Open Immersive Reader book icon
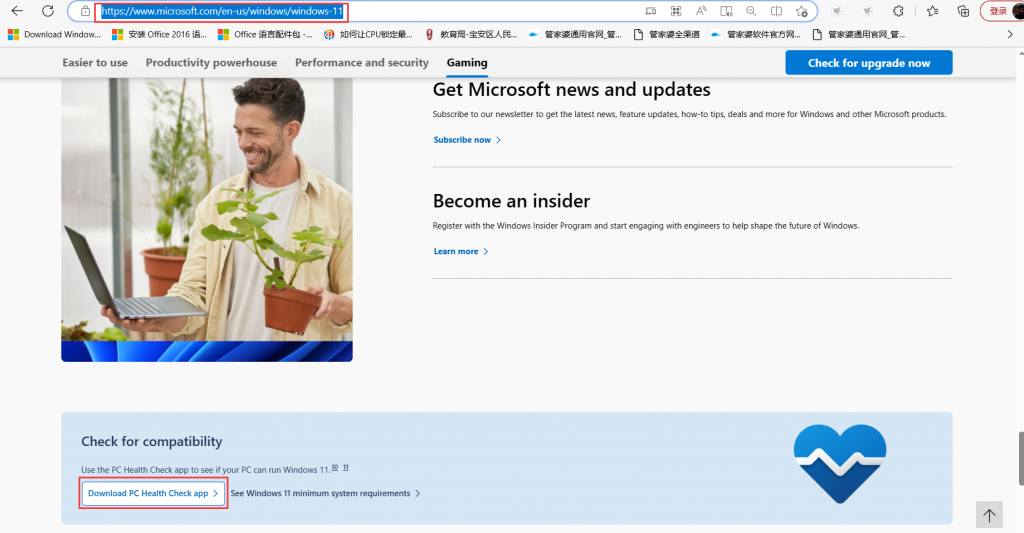 click(726, 11)
